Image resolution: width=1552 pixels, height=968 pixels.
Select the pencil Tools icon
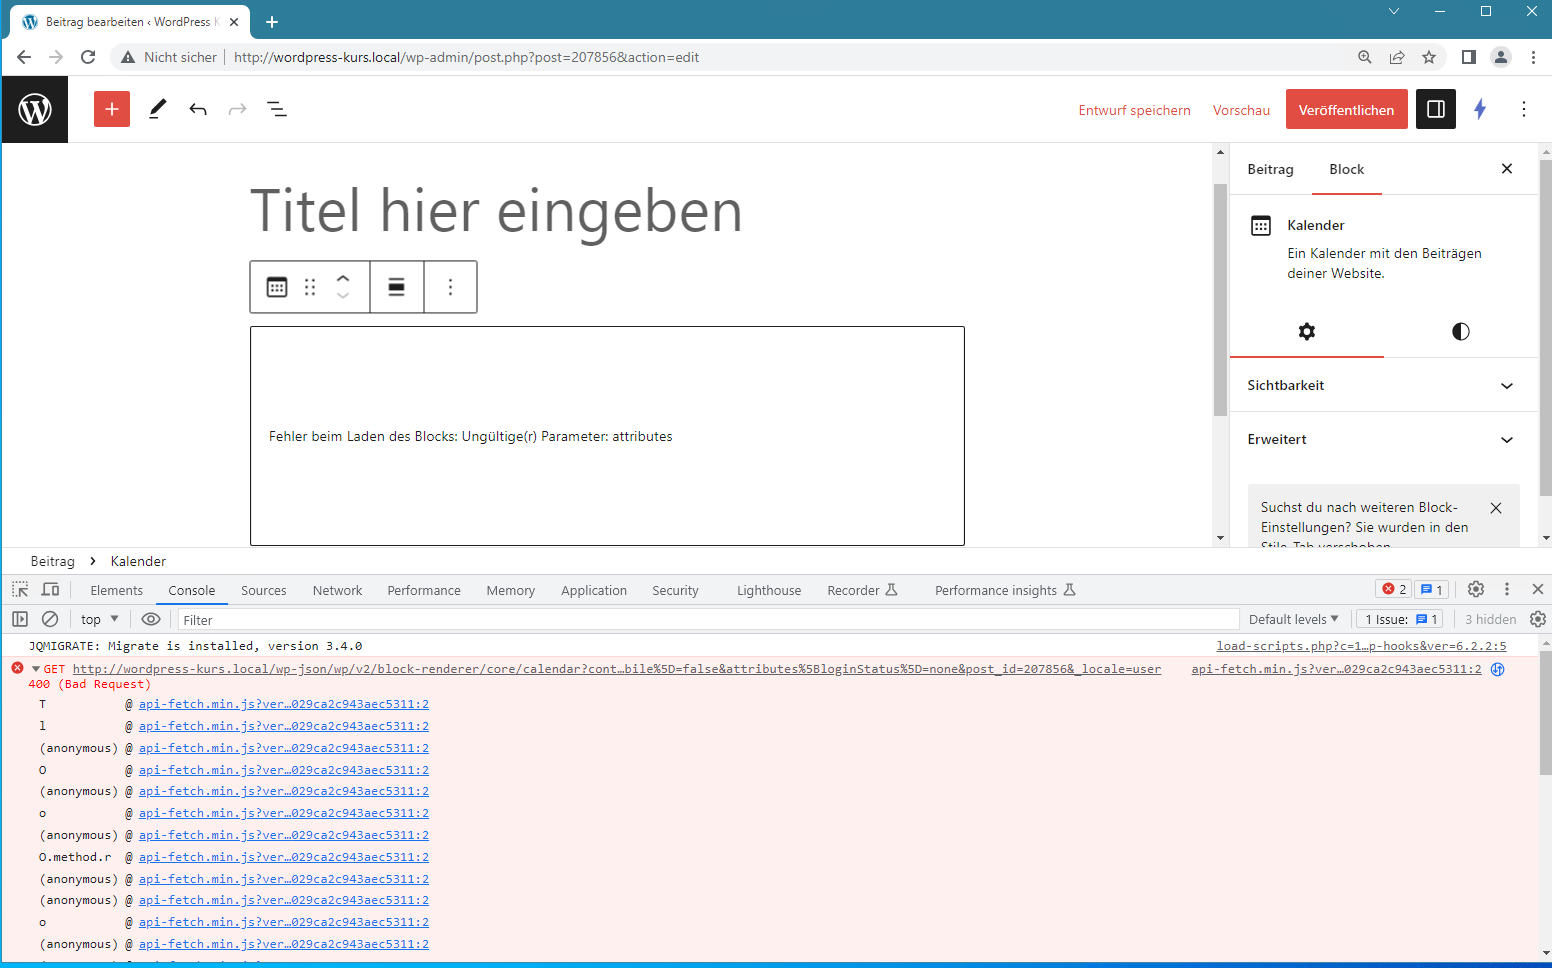pos(157,109)
